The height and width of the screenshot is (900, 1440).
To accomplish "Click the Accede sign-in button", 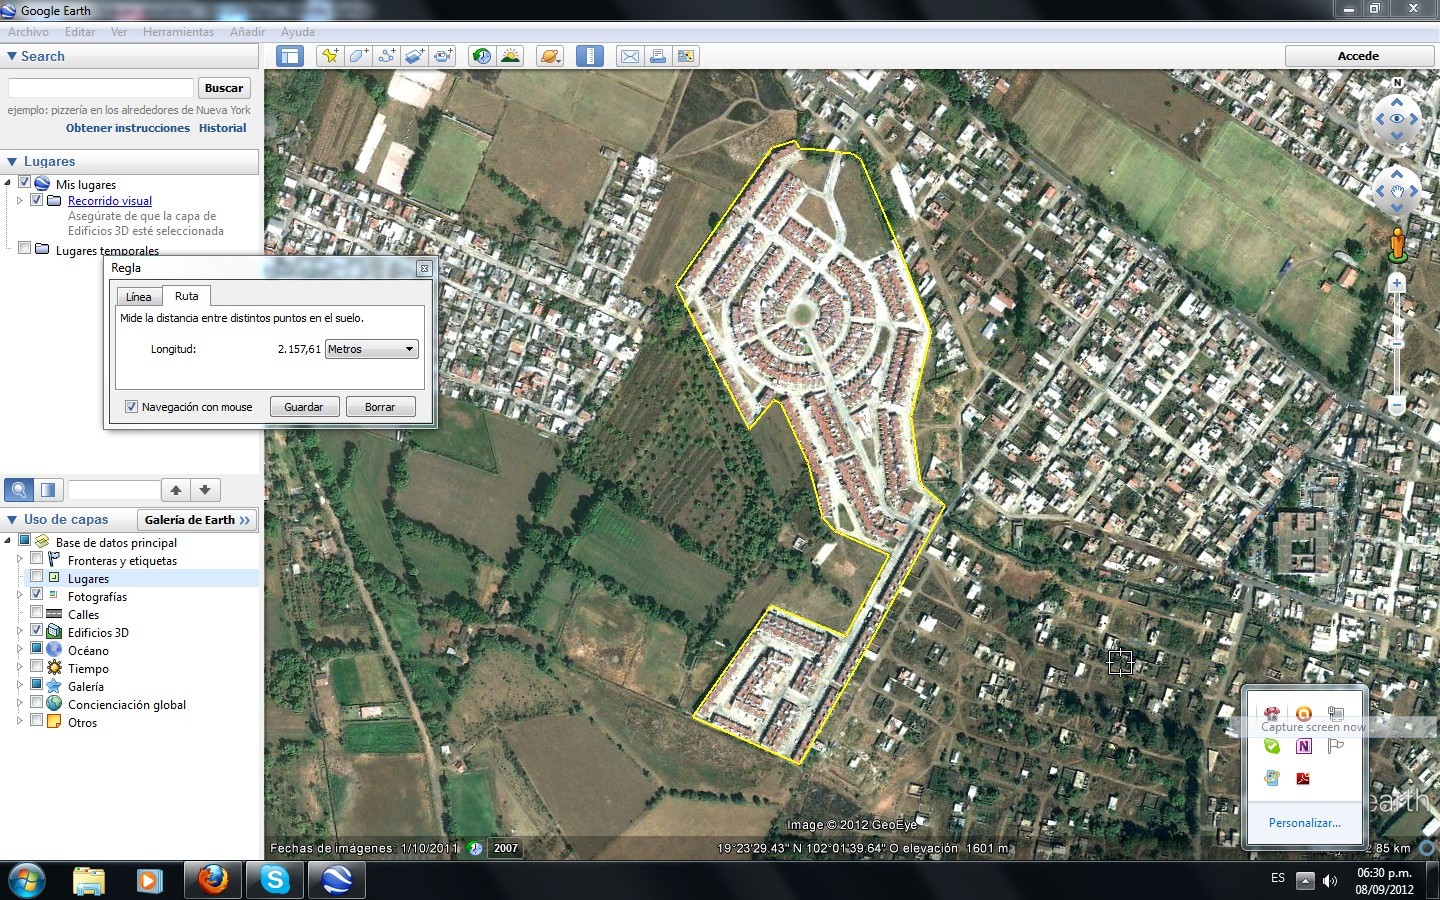I will pyautogui.click(x=1359, y=56).
